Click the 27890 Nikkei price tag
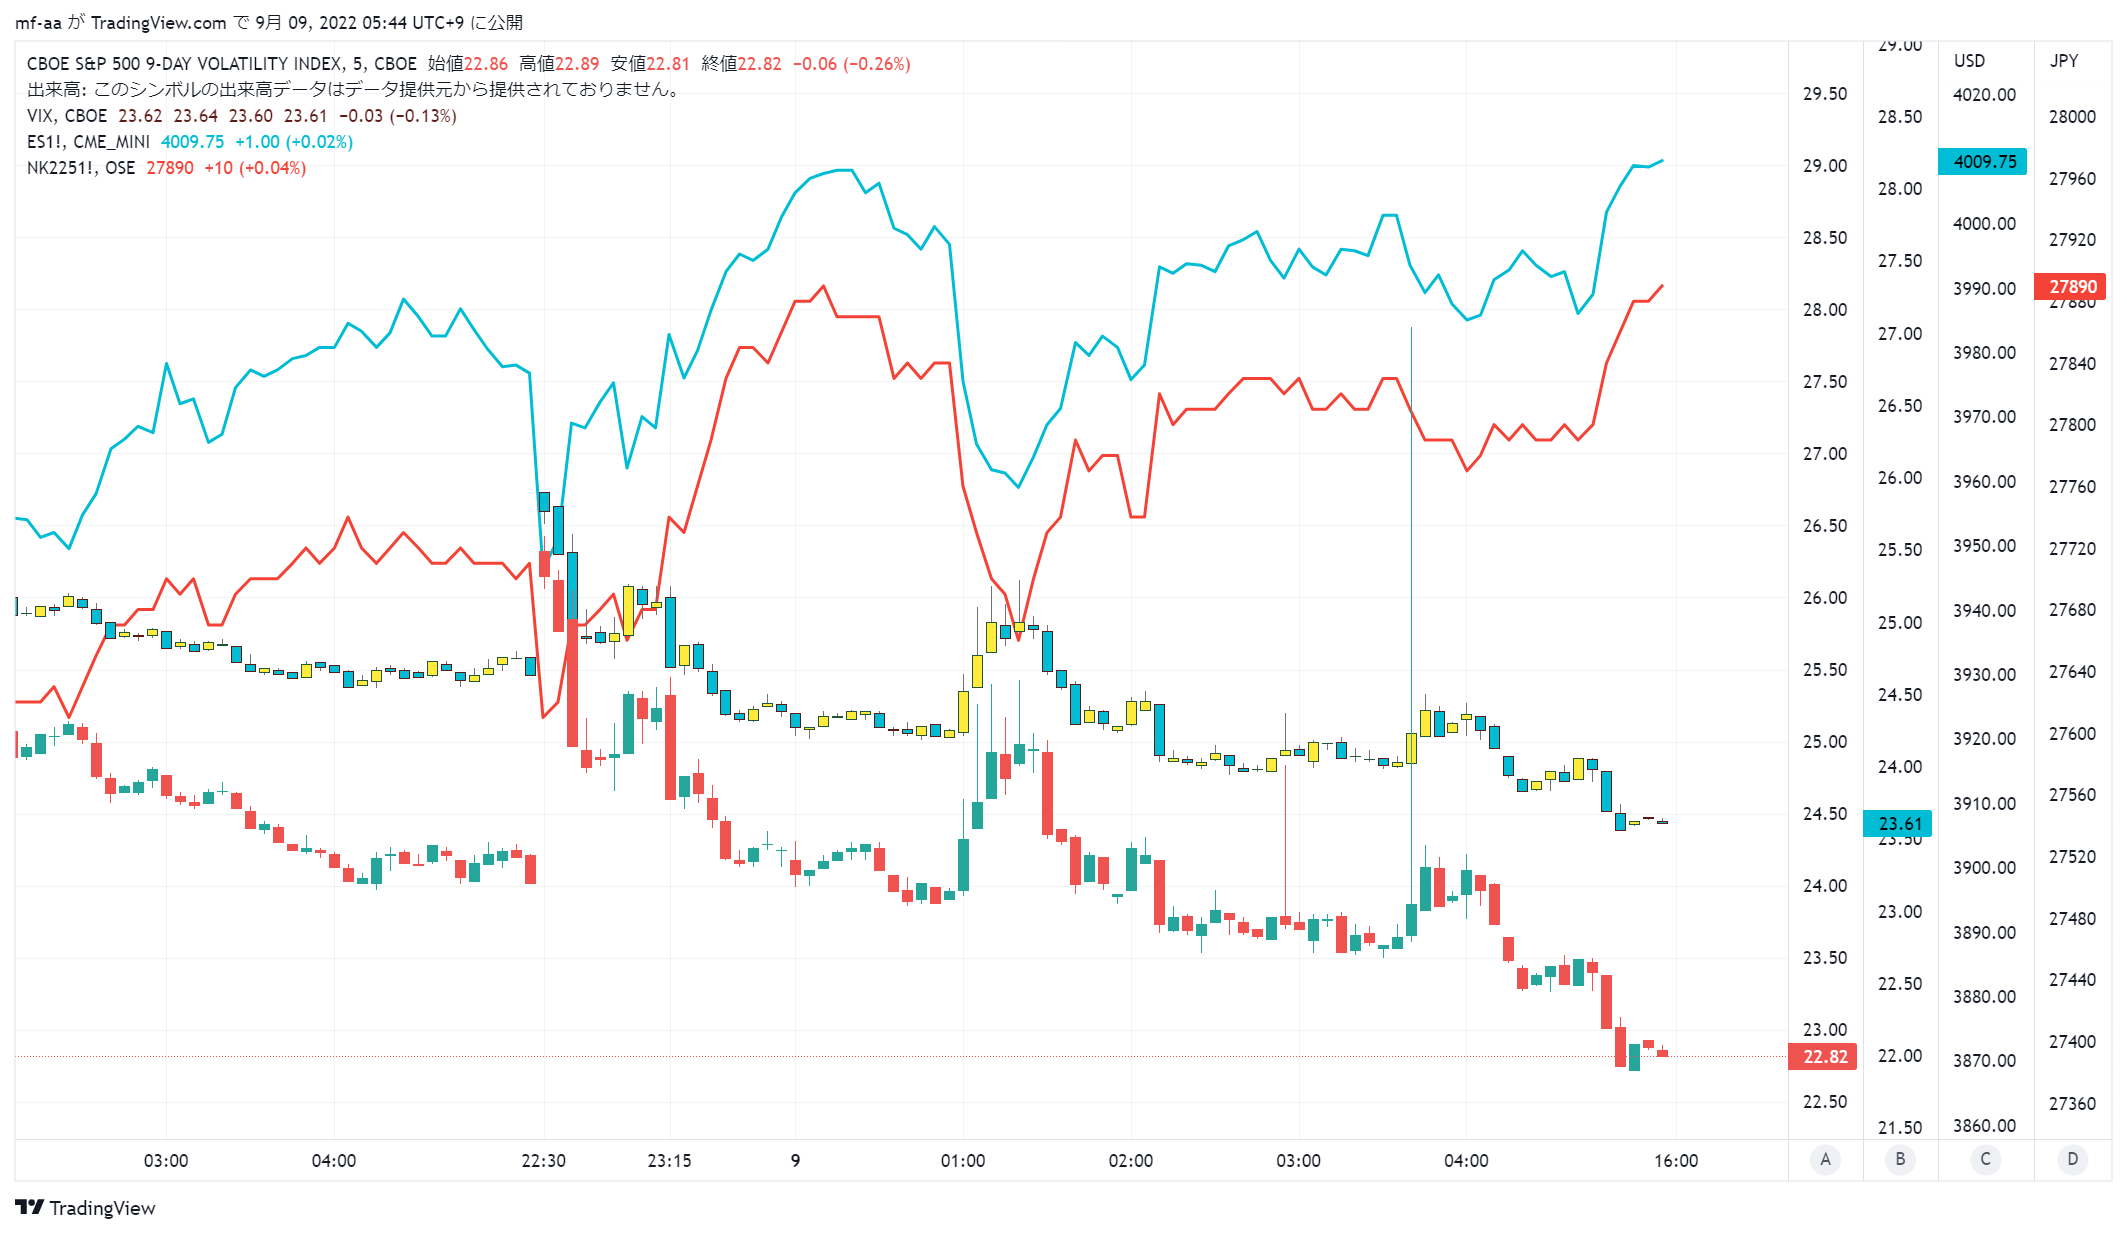This screenshot has width=2127, height=1234. (2072, 287)
